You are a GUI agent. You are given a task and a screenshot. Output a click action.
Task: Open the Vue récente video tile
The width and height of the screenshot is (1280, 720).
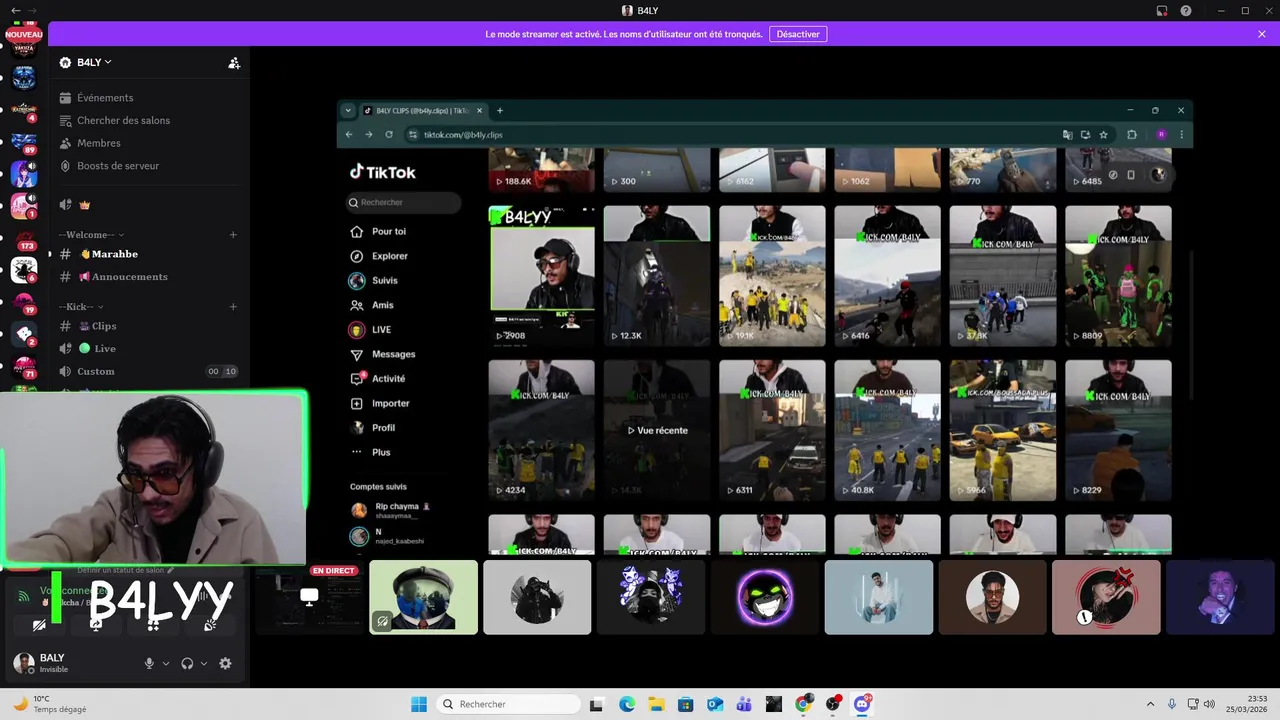pyautogui.click(x=657, y=430)
